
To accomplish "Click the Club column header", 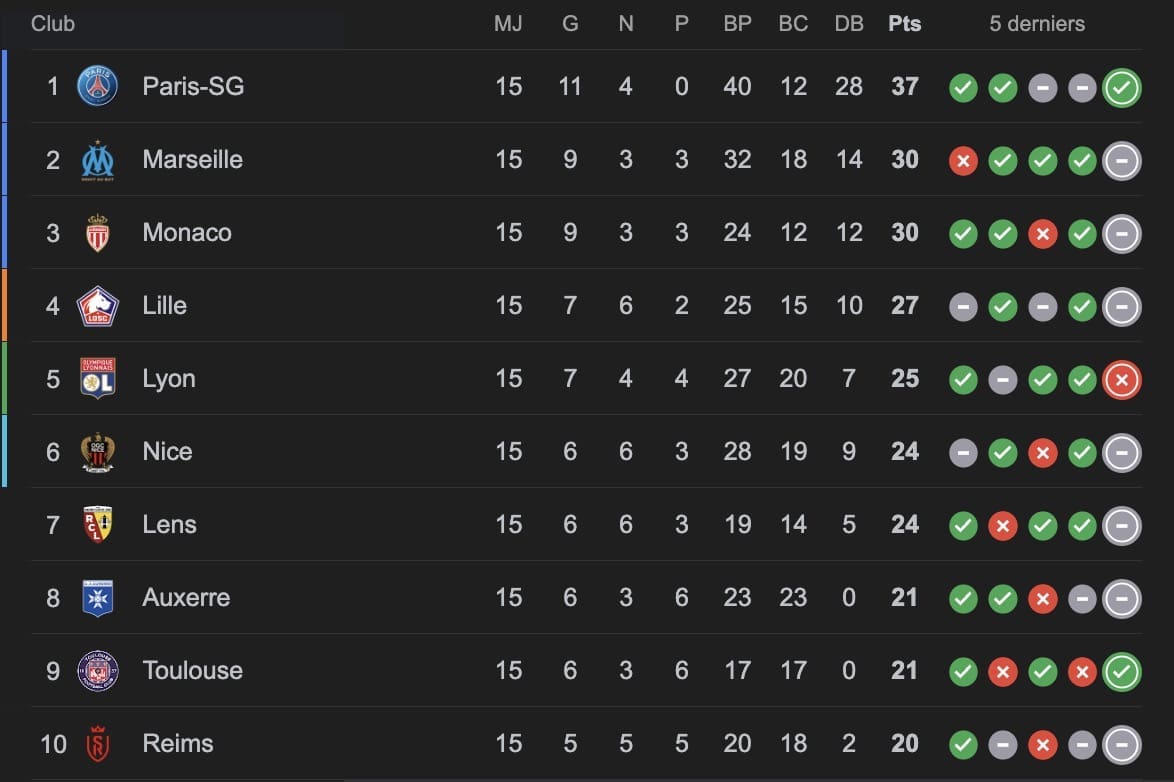I will pyautogui.click(x=53, y=24).
